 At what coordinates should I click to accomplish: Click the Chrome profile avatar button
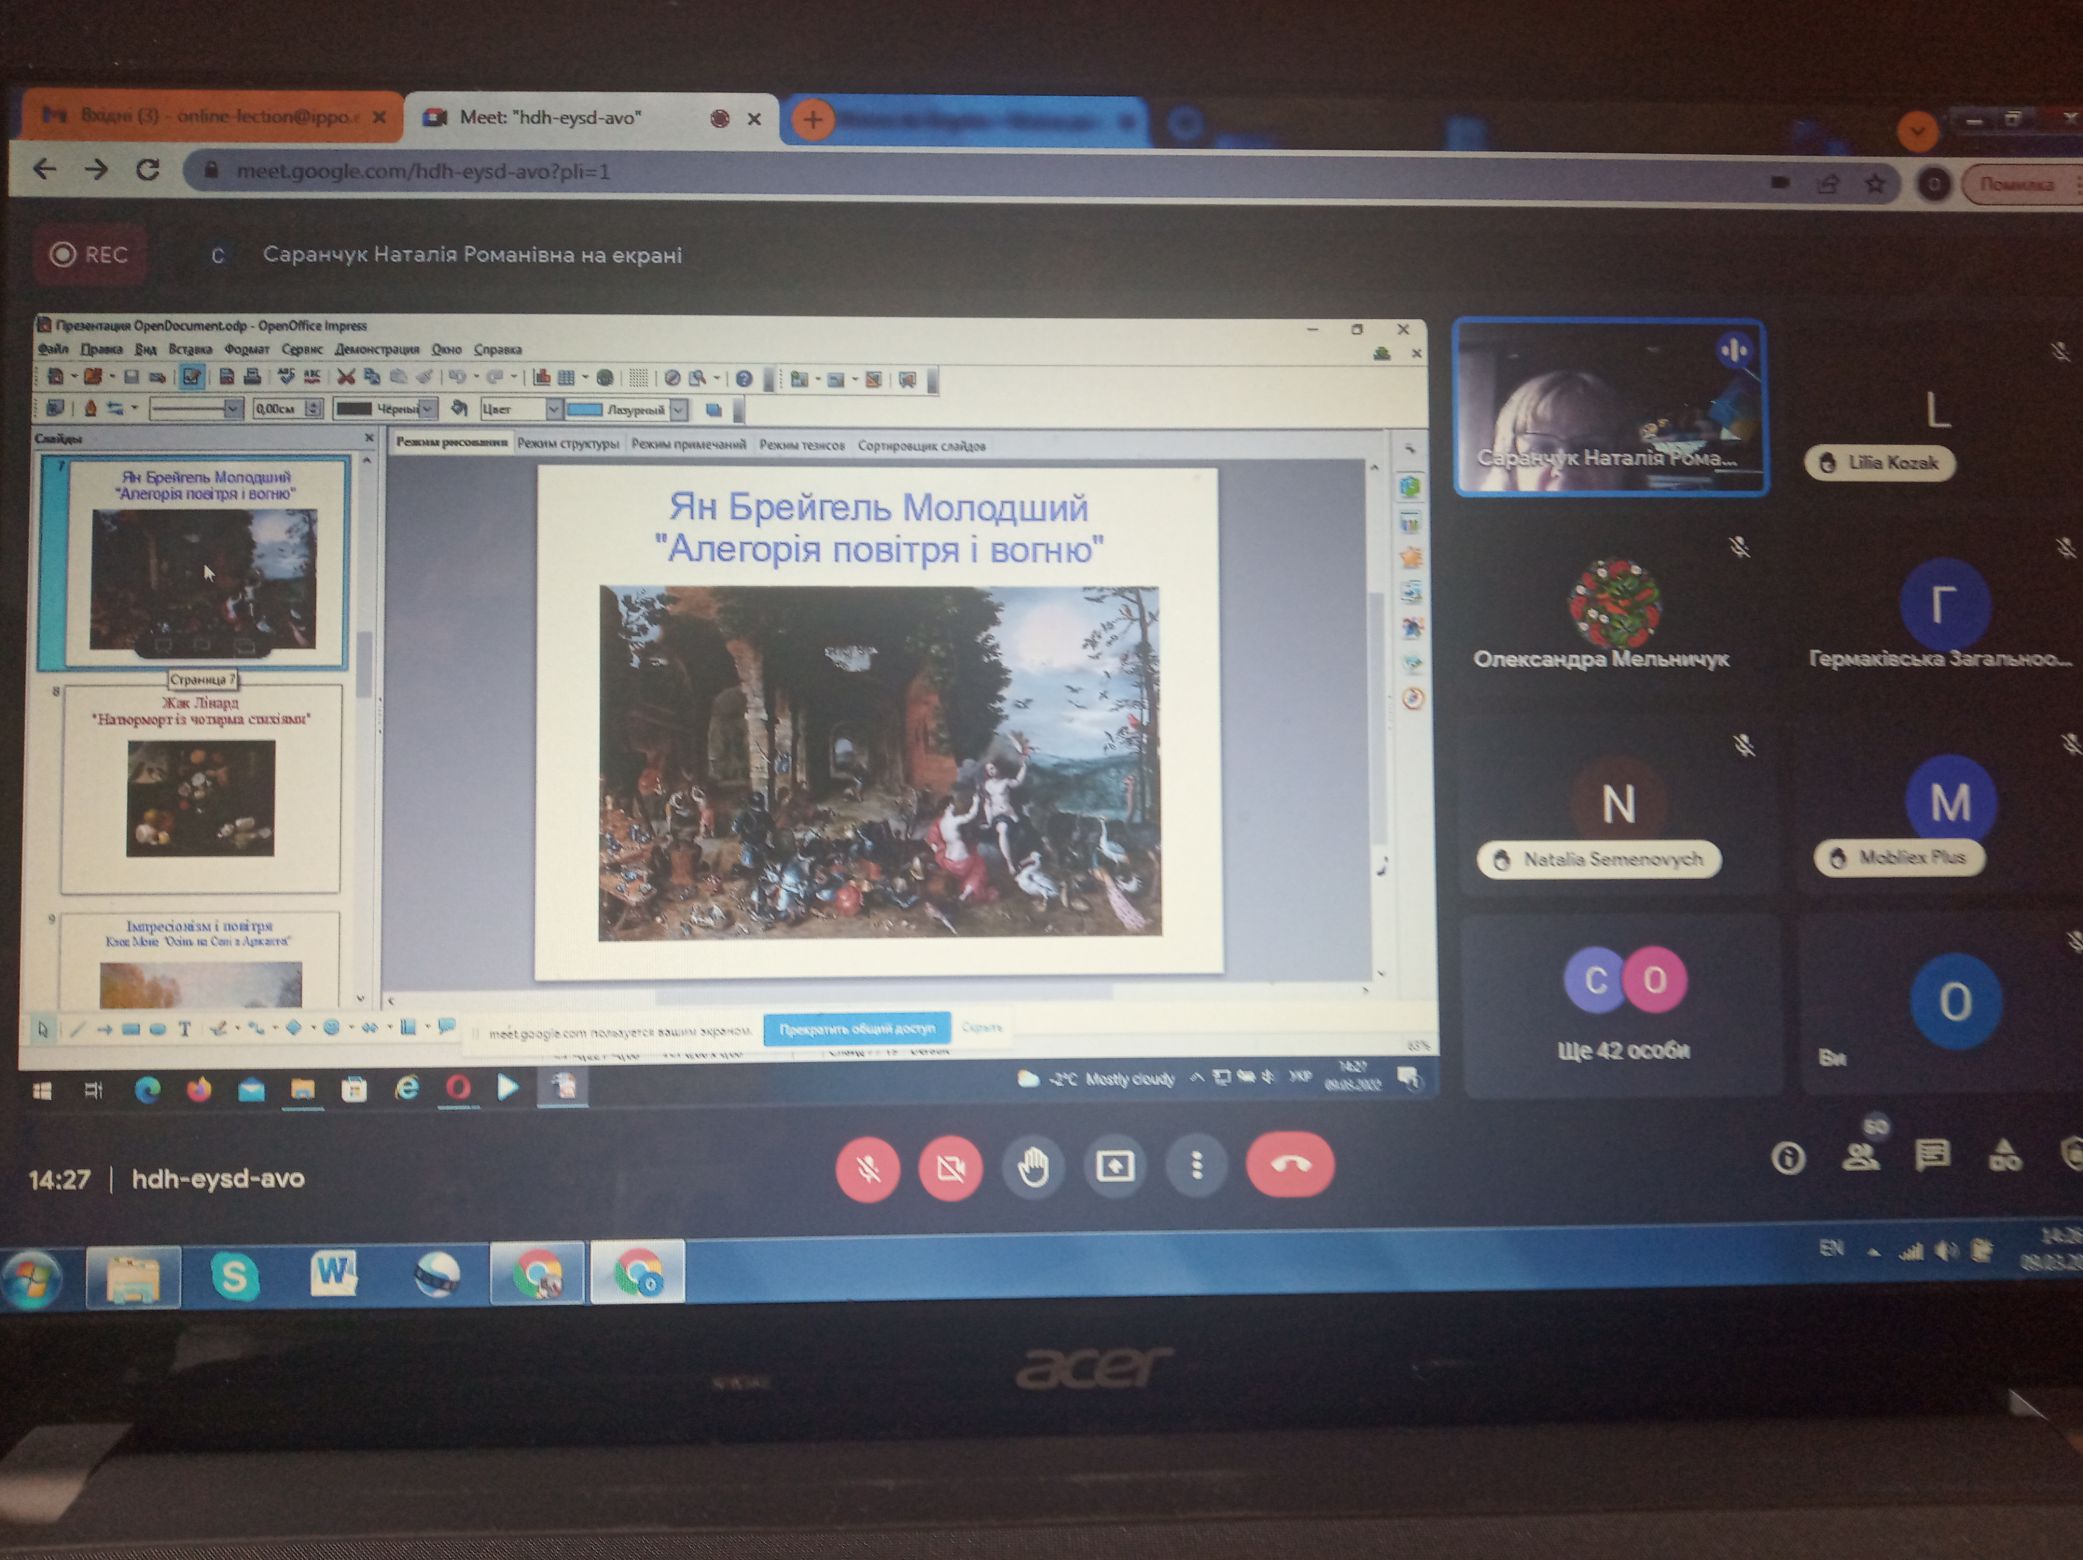pyautogui.click(x=1933, y=184)
